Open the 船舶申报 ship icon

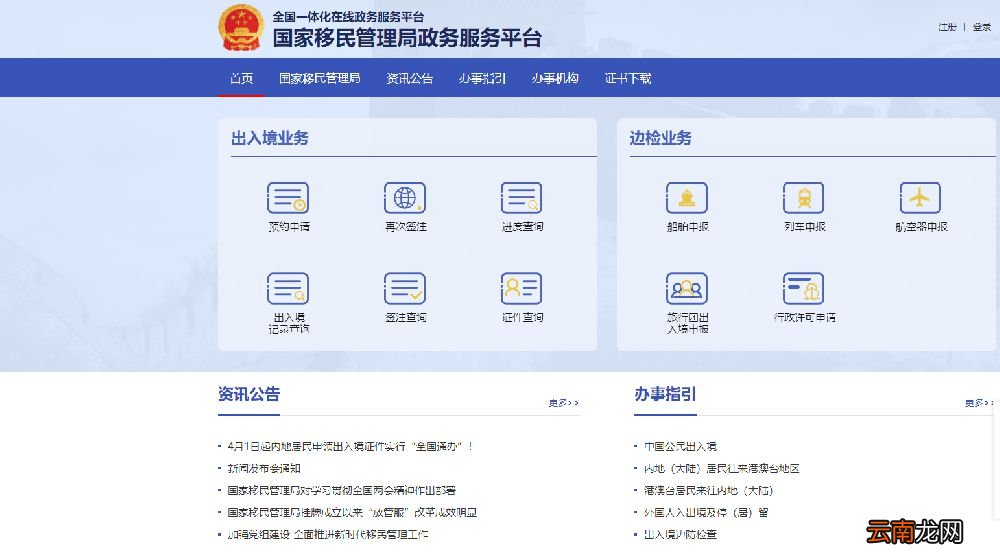687,198
